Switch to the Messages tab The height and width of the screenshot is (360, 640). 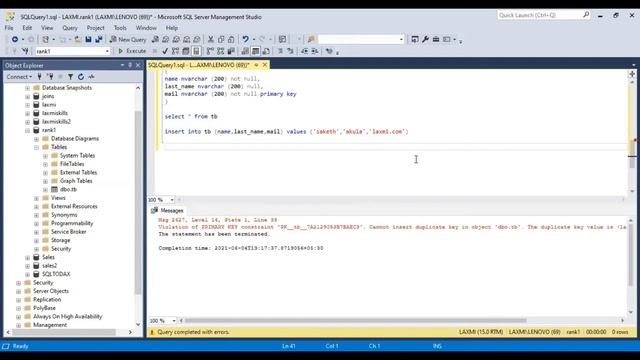(x=167, y=211)
